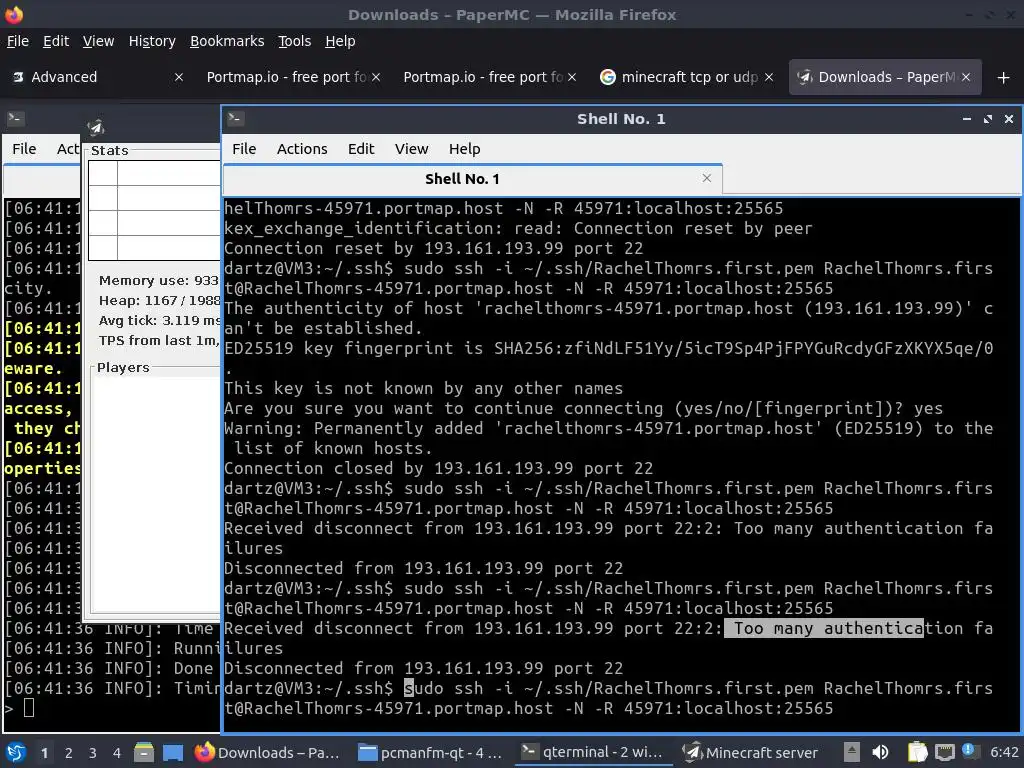
Task: Open File menu in background terminal
Action: point(24,149)
